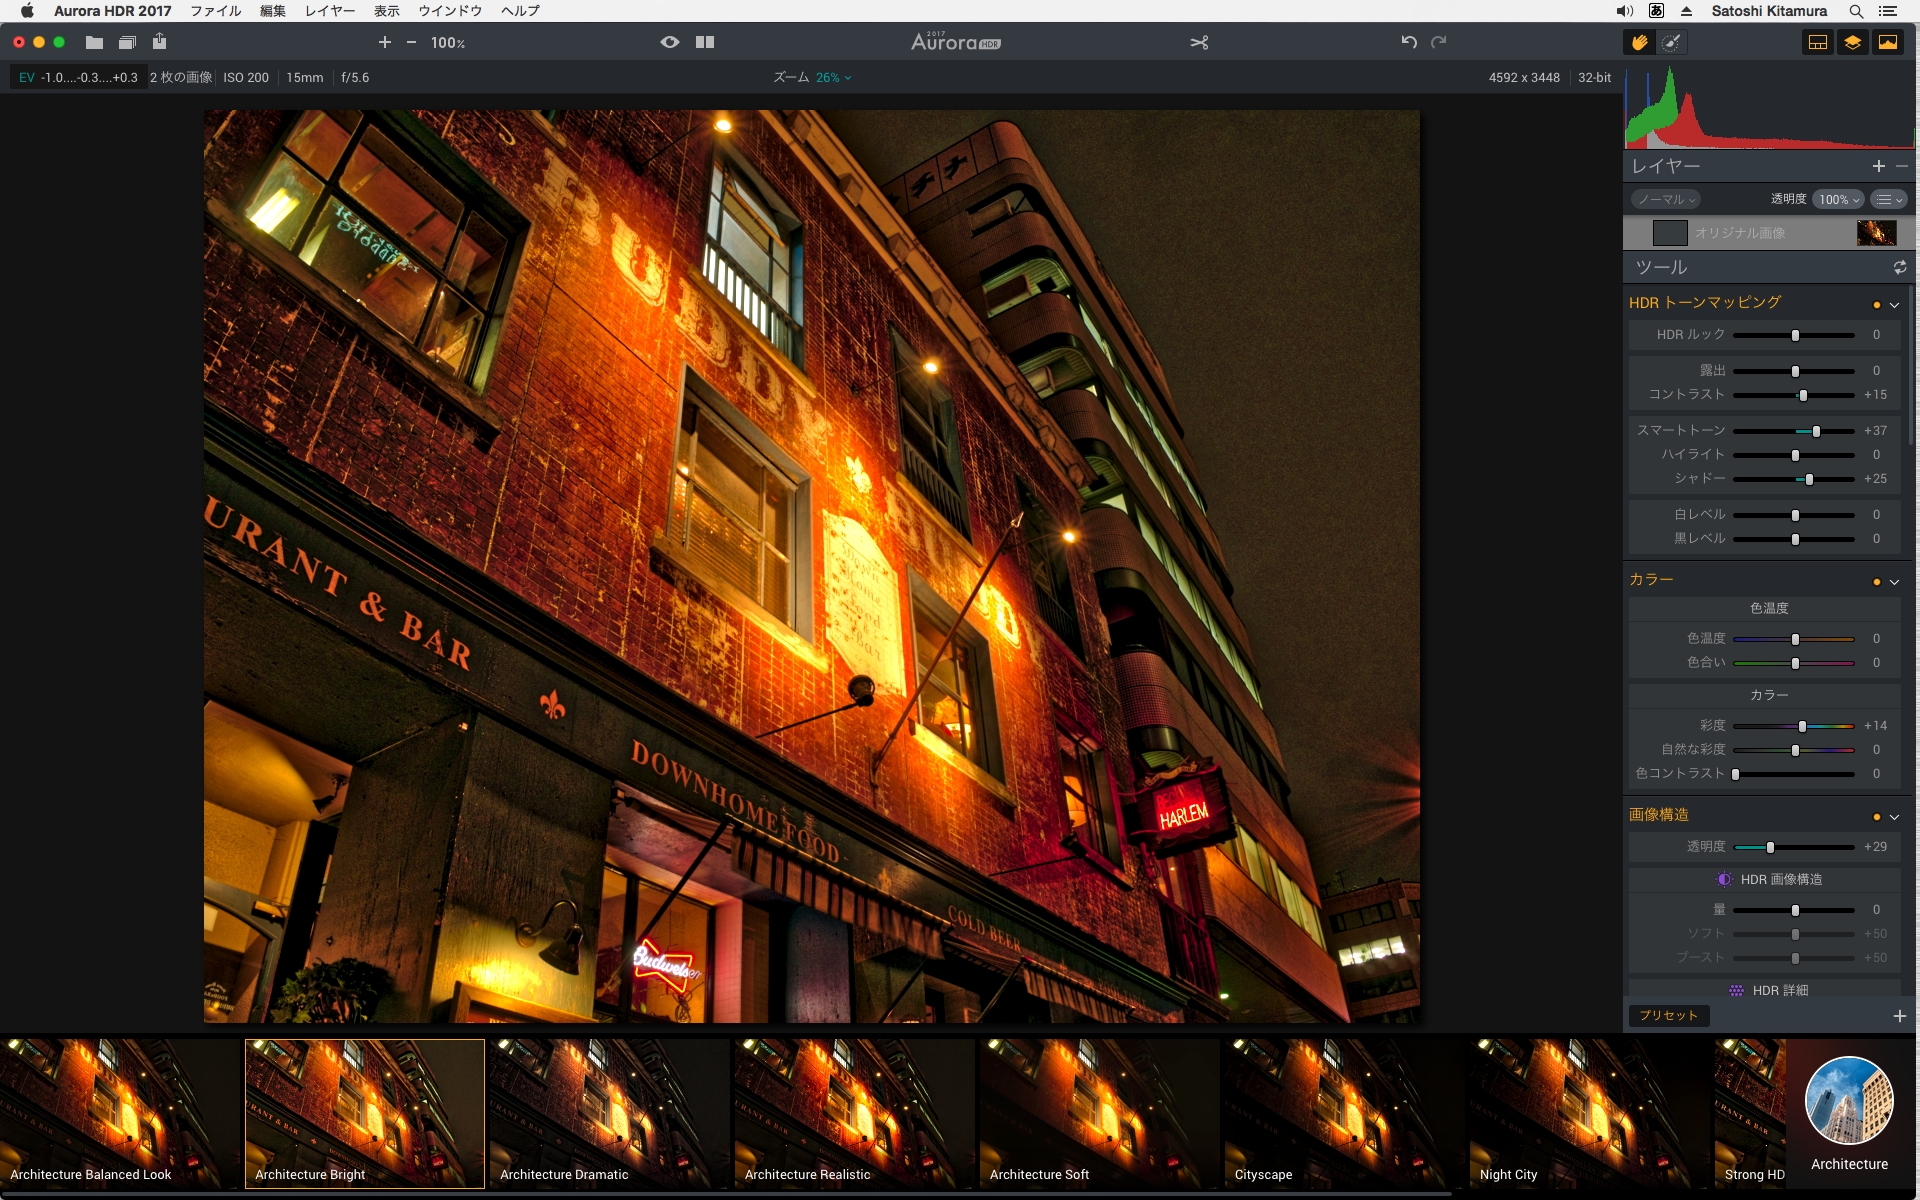
Task: Toggle the HDR トーンマッピング enable dot
Action: click(1876, 305)
